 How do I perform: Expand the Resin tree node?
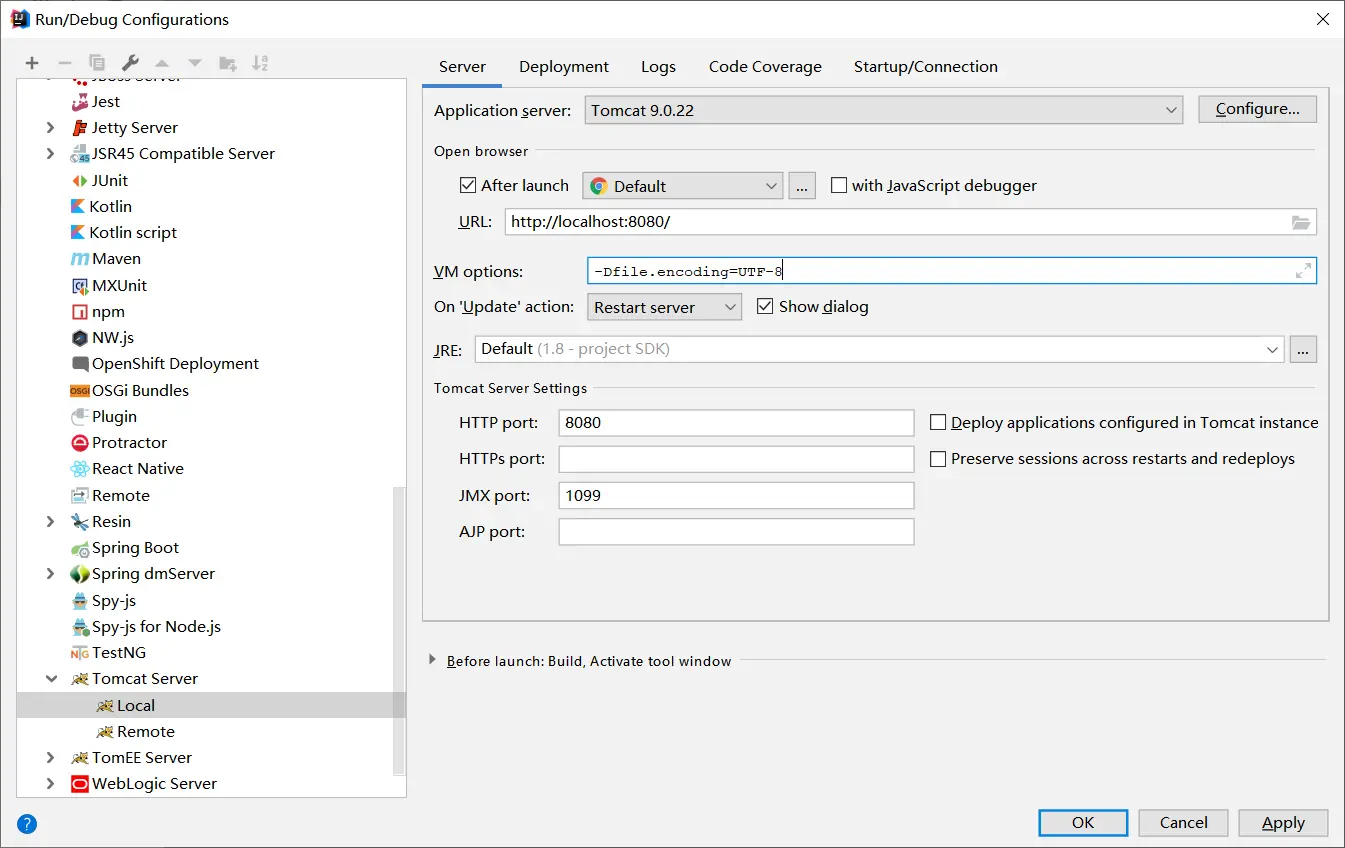point(51,521)
